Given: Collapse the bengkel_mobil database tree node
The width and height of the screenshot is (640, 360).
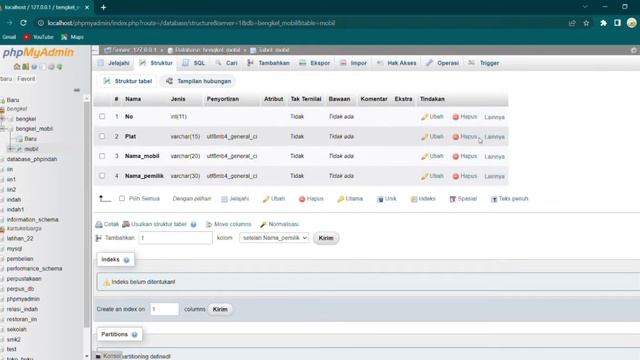Looking at the screenshot, I should point(3,129).
